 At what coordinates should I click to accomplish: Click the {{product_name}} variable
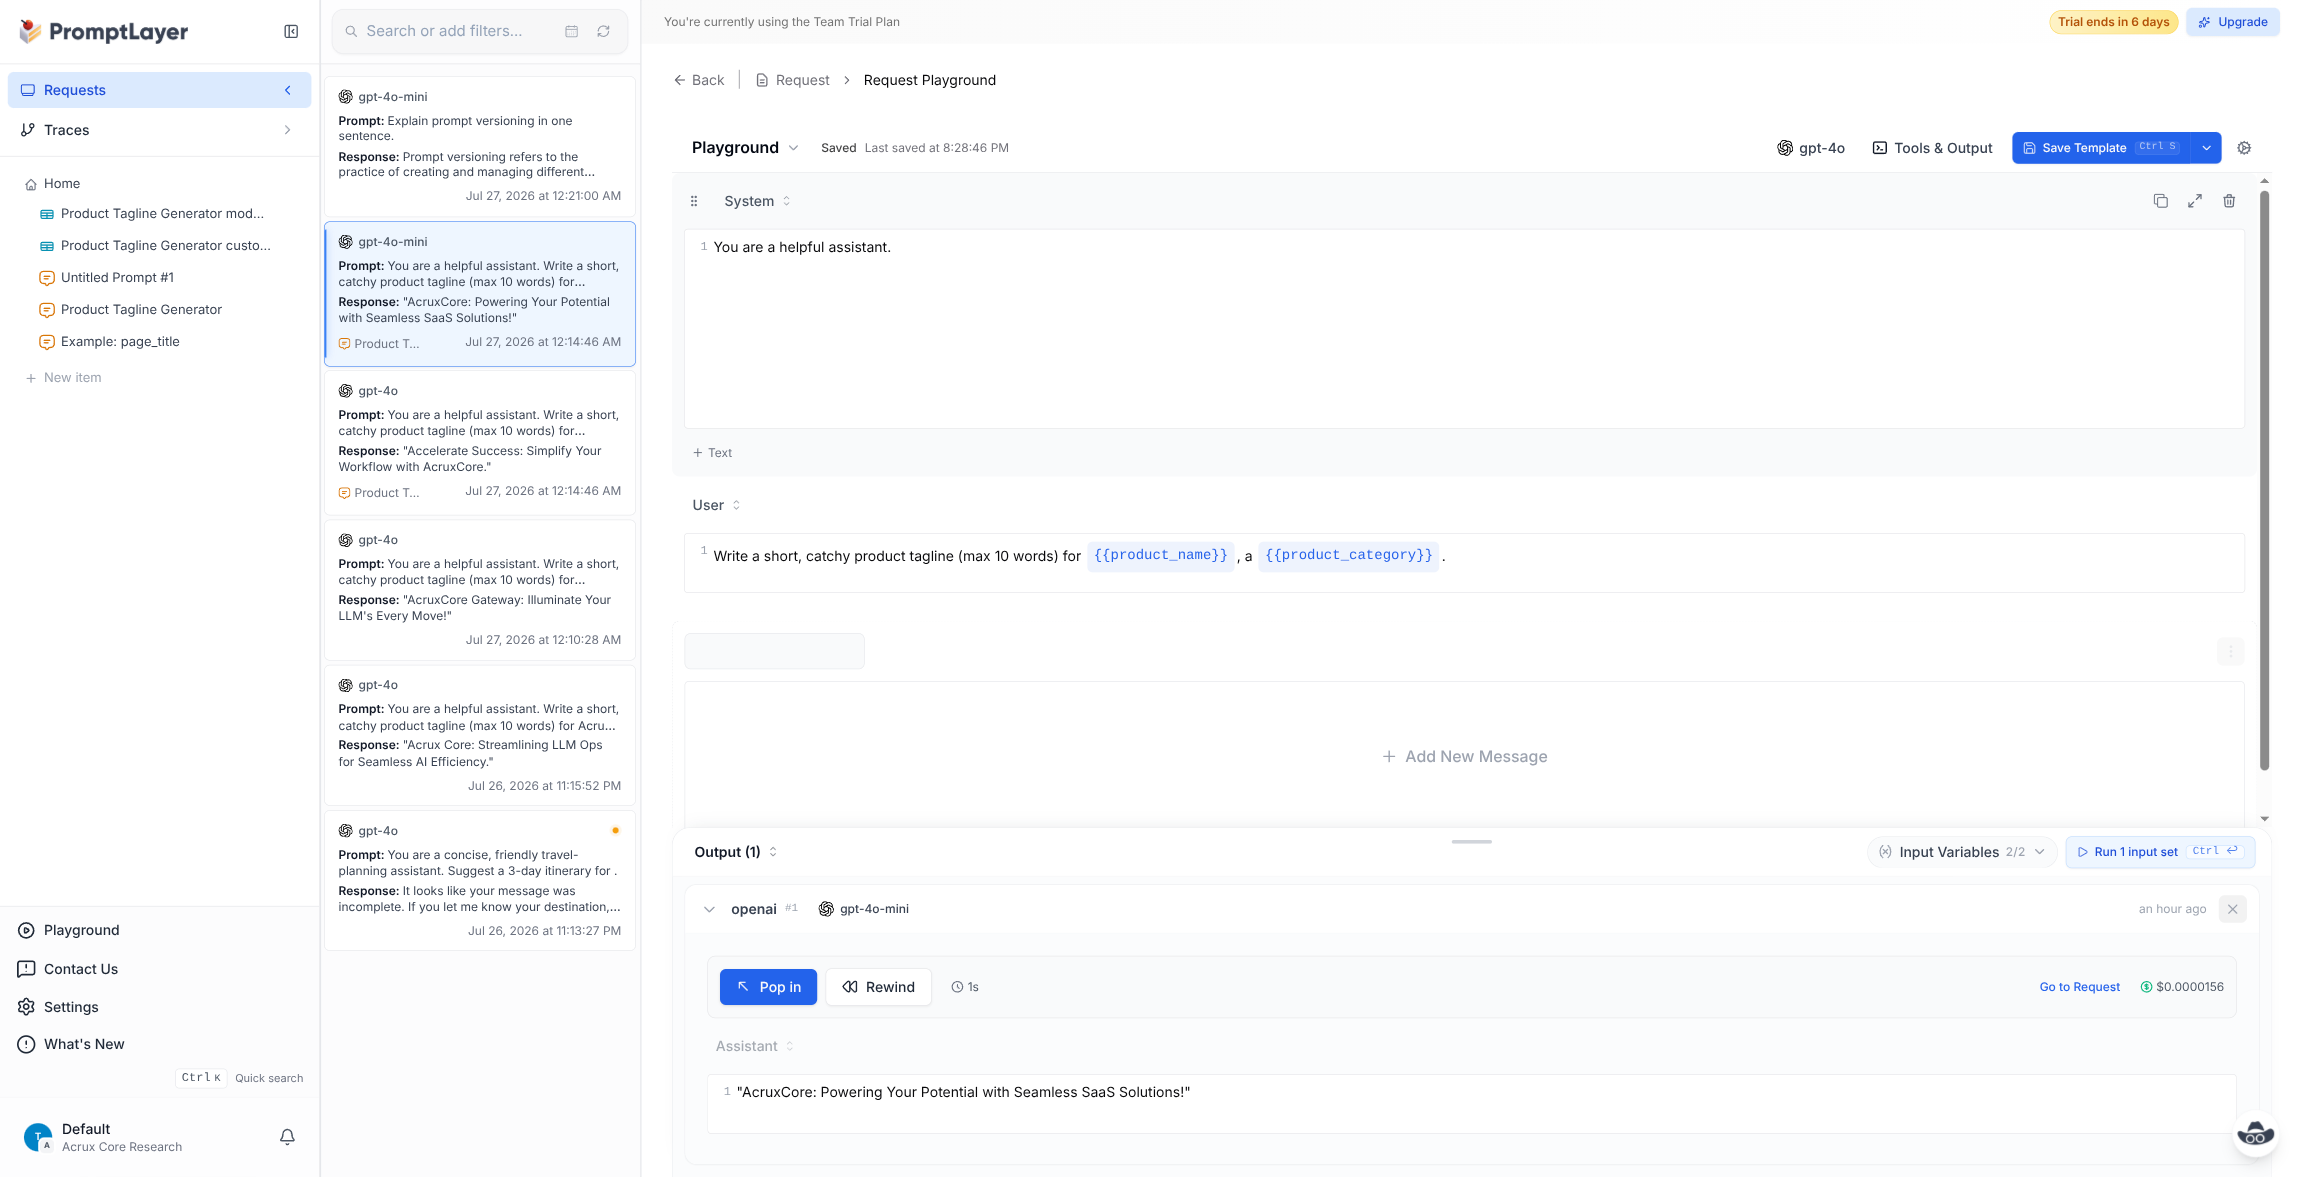point(1160,555)
